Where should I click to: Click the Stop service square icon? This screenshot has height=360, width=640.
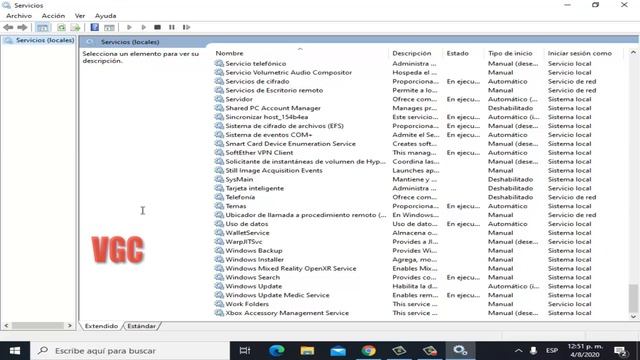(x=158, y=27)
